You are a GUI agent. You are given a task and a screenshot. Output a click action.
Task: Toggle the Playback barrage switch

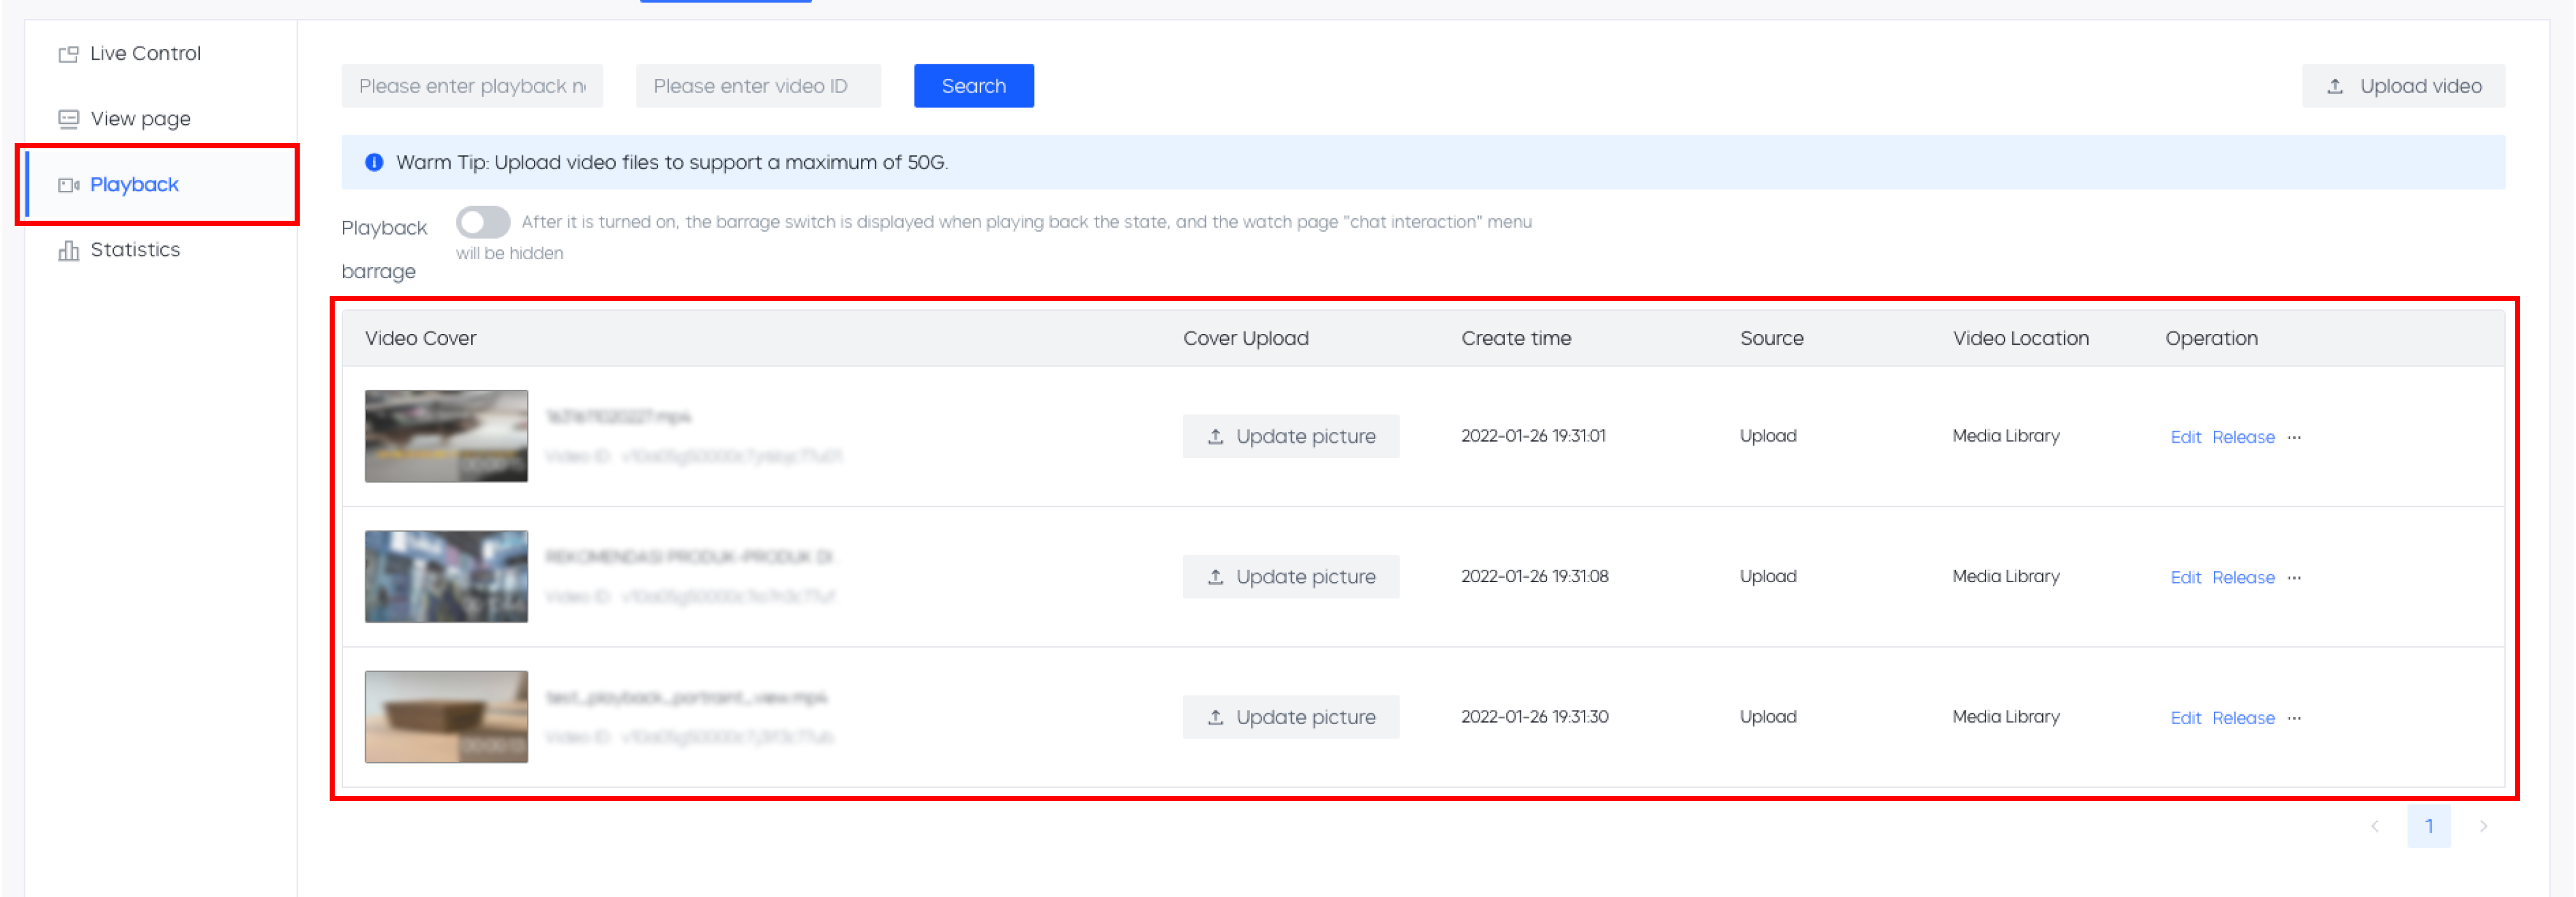483,222
